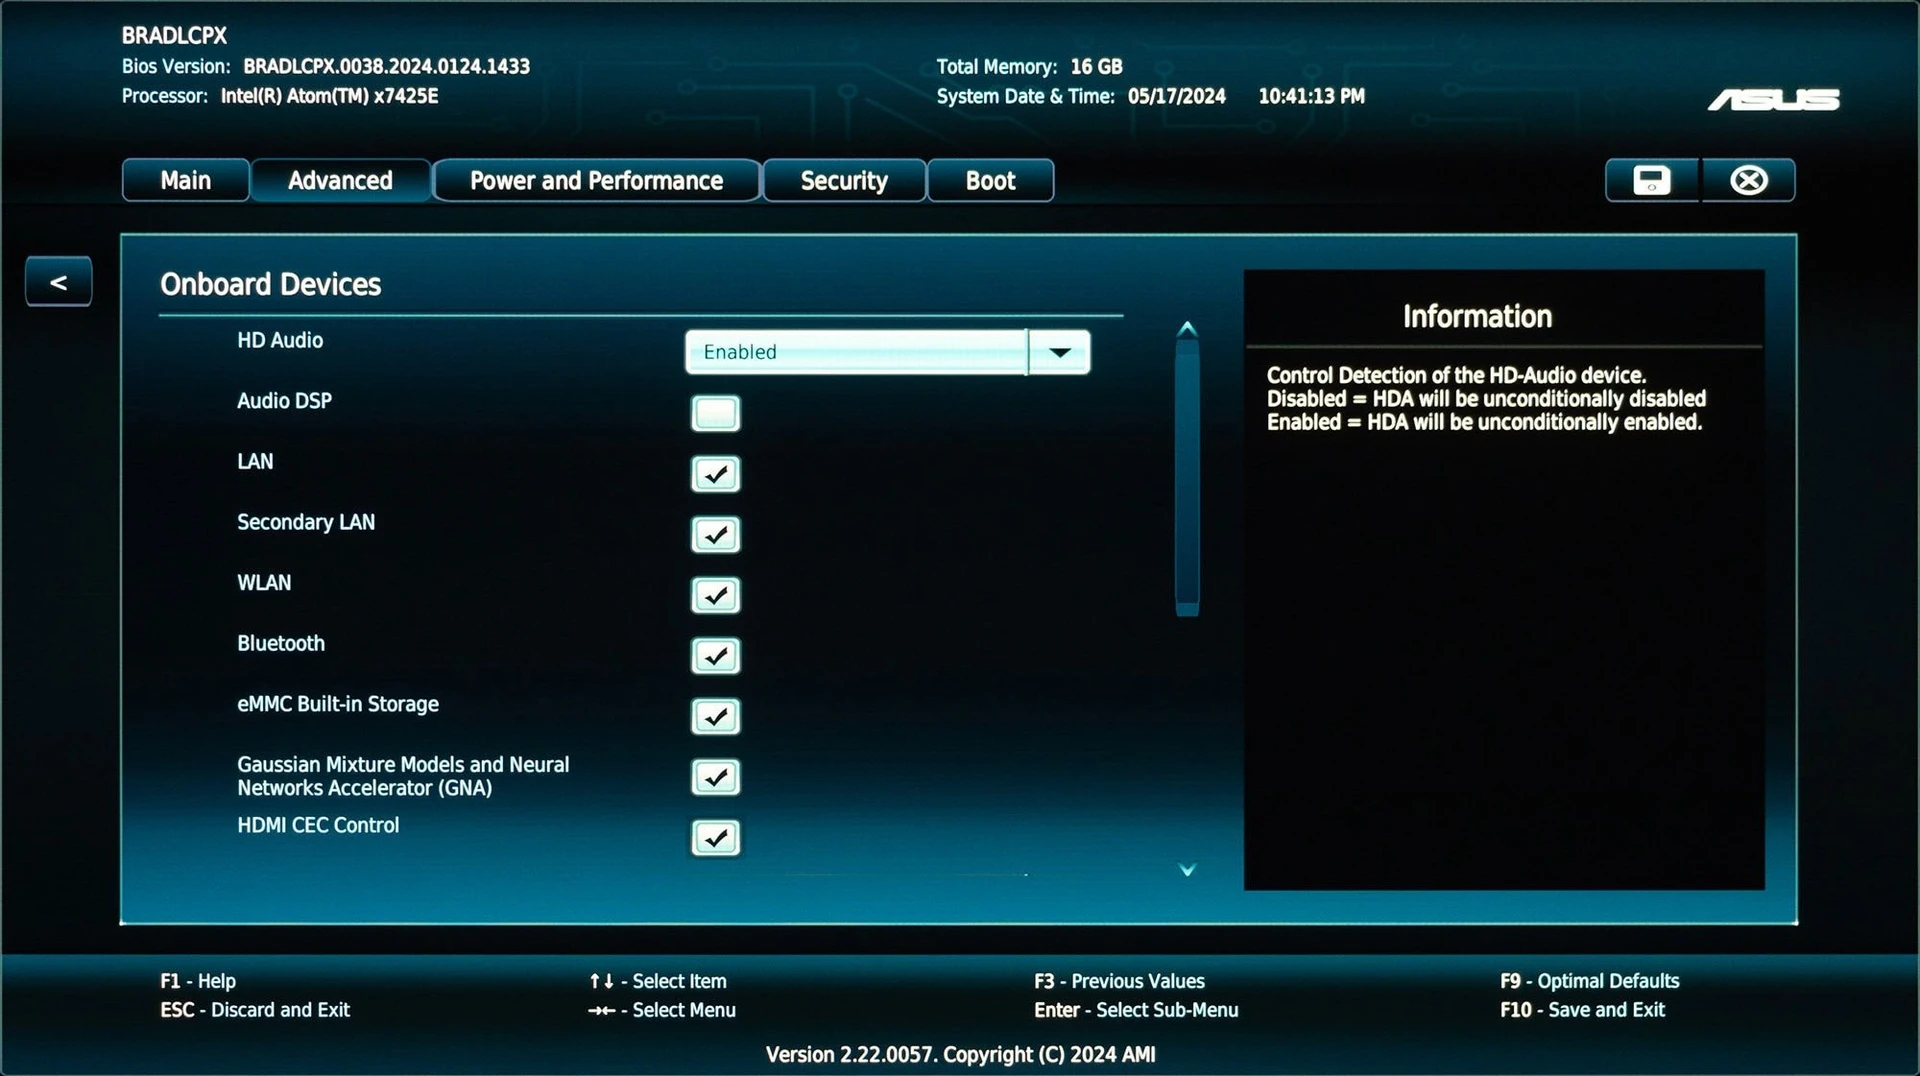This screenshot has width=1920, height=1076.
Task: Toggle the Secondary LAN checkbox
Action: tap(715, 535)
